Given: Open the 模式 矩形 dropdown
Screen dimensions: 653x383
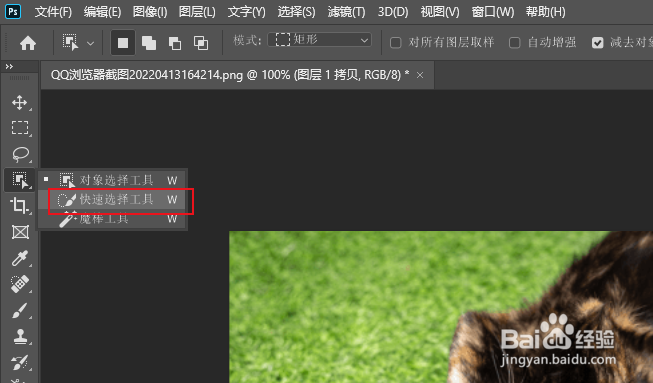Looking at the screenshot, I should (x=319, y=40).
